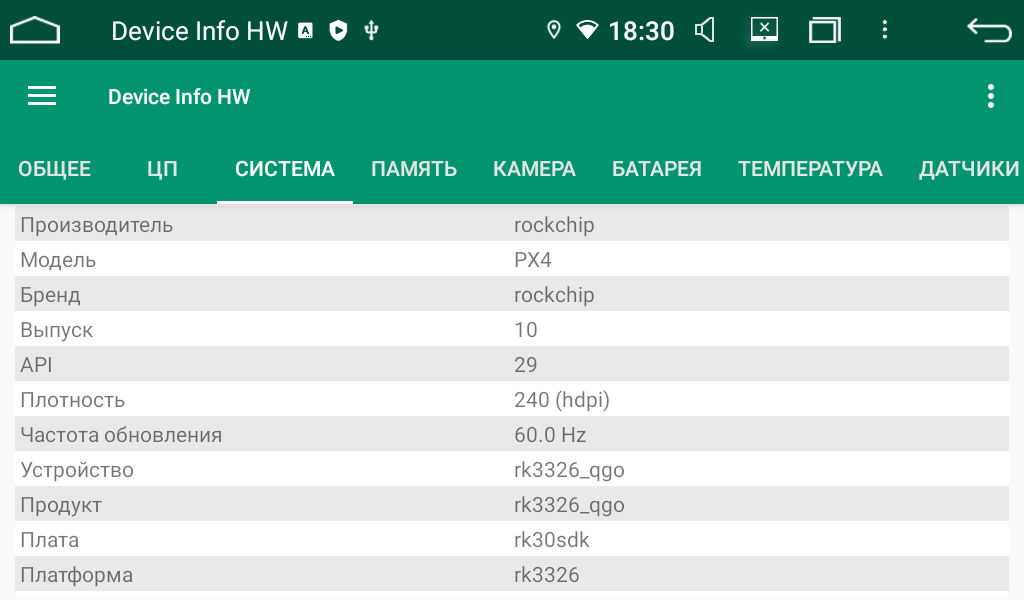
Task: Tap the density value 240 (hdpi)
Action: pos(562,400)
